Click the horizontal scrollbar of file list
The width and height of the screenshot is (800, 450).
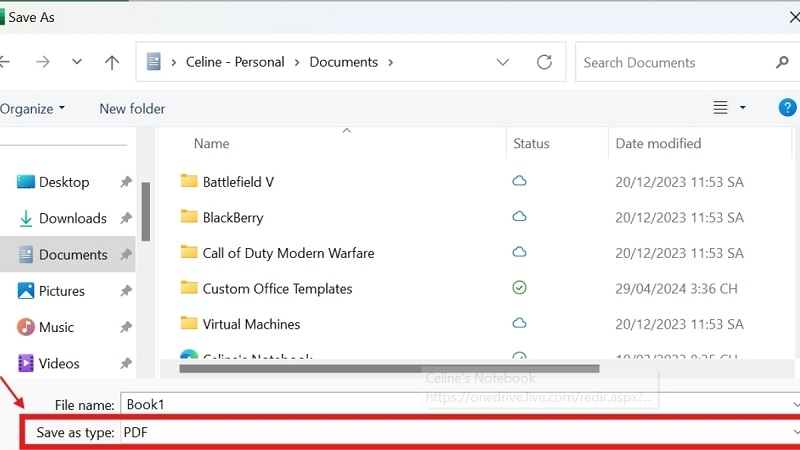pos(389,369)
